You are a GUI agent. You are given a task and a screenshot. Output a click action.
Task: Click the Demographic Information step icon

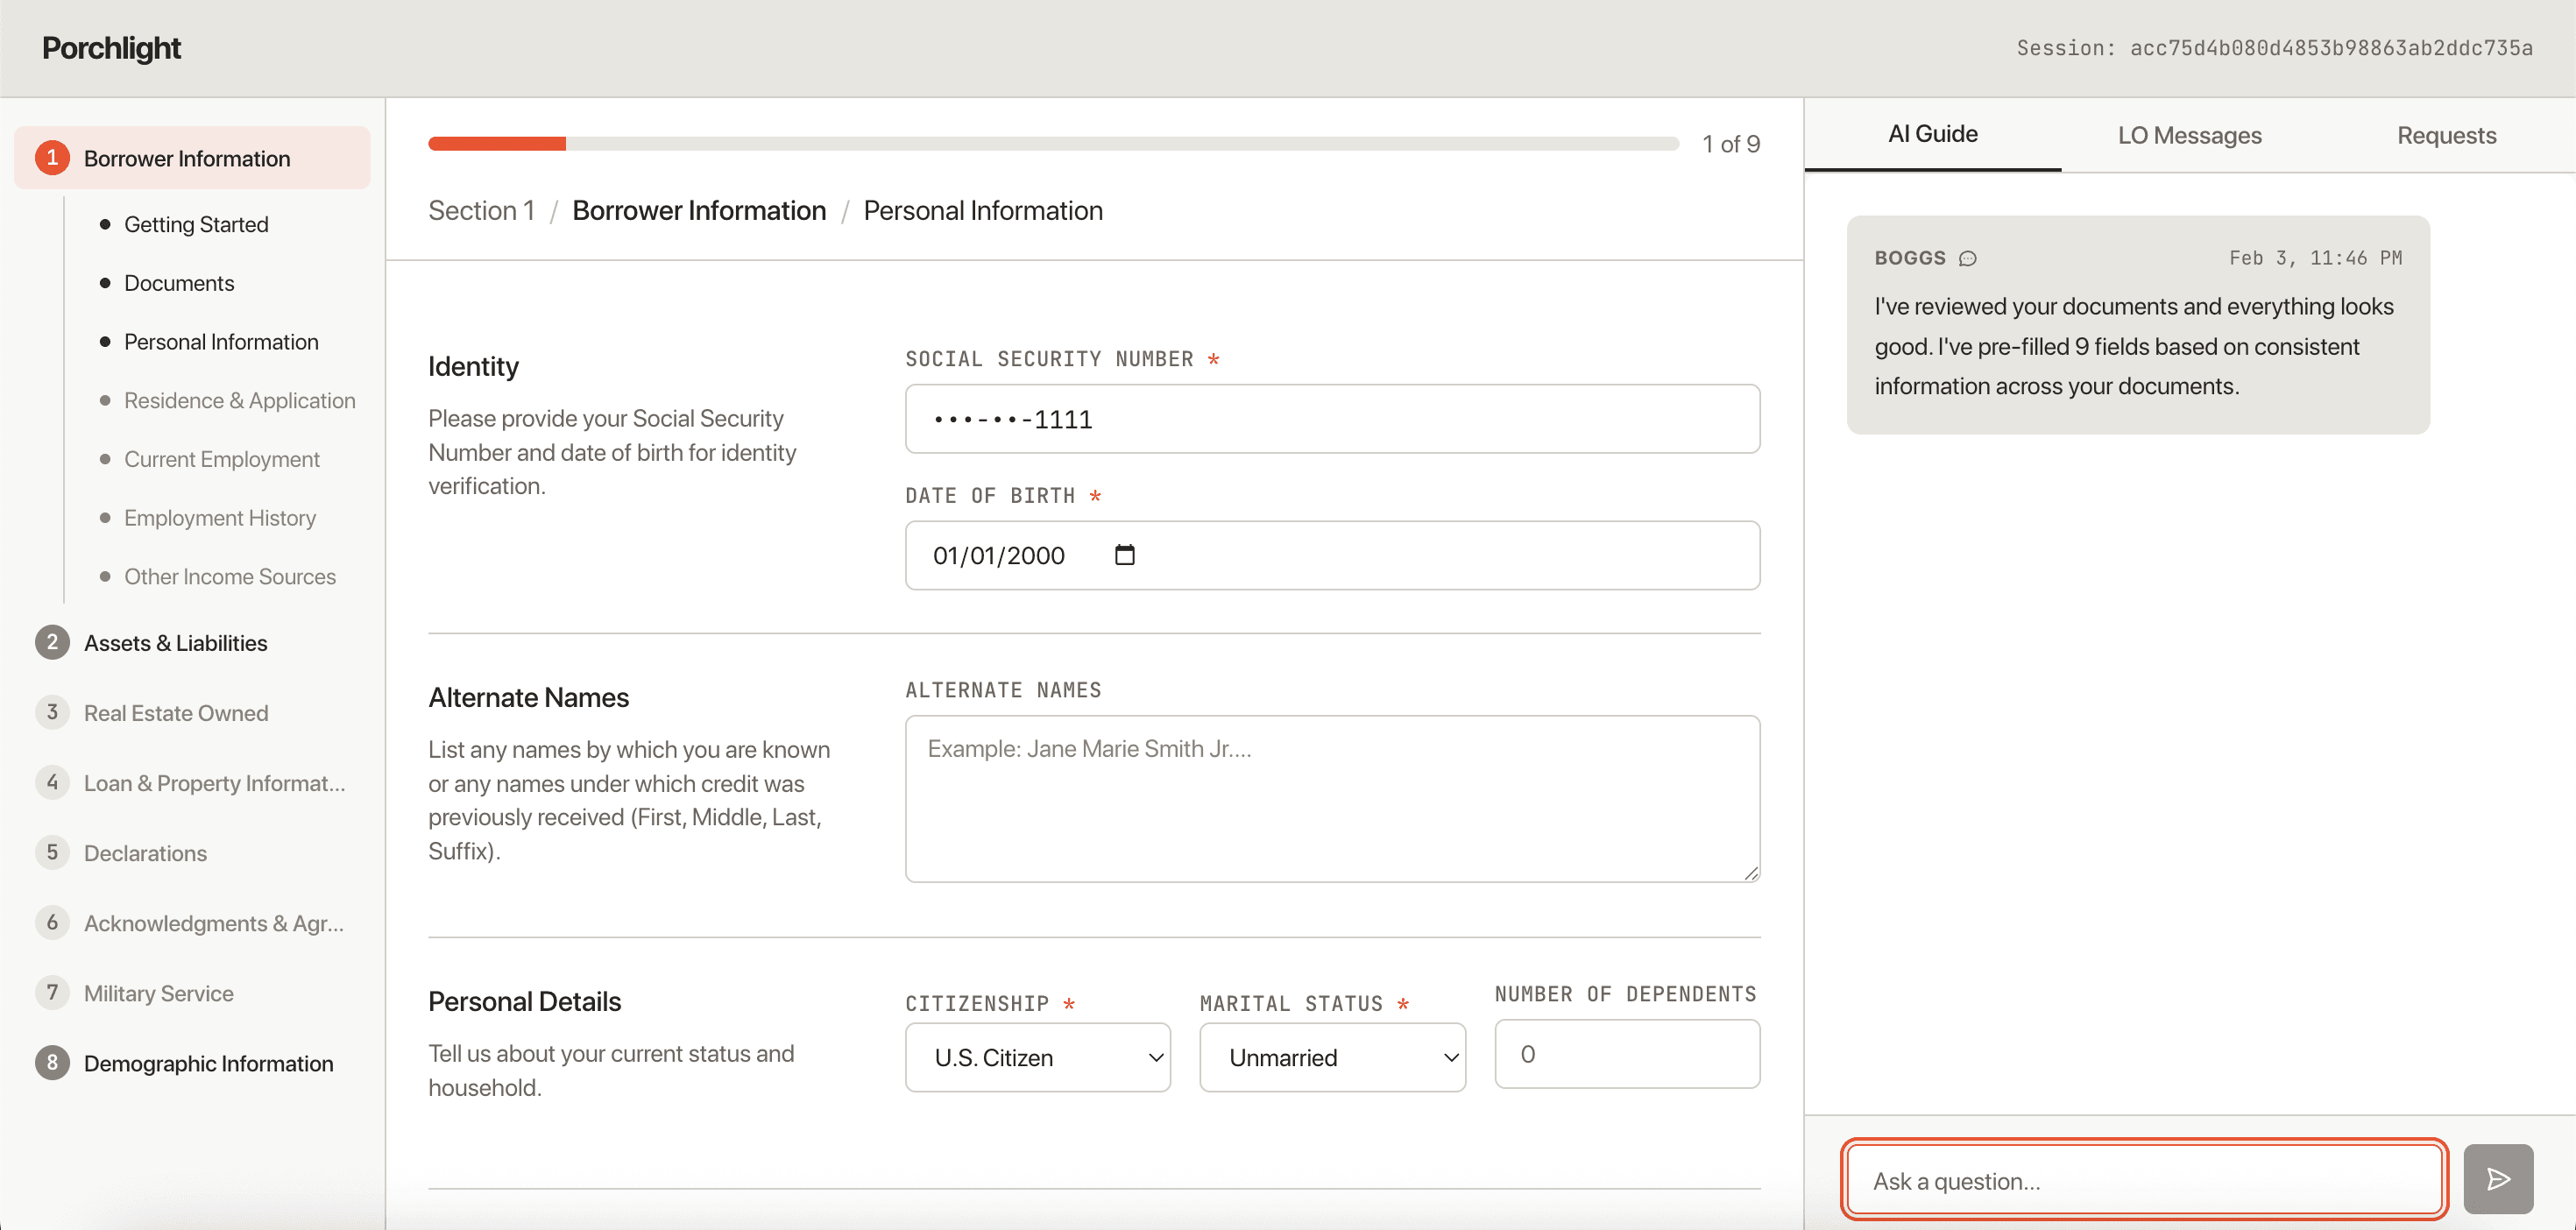[x=51, y=1062]
